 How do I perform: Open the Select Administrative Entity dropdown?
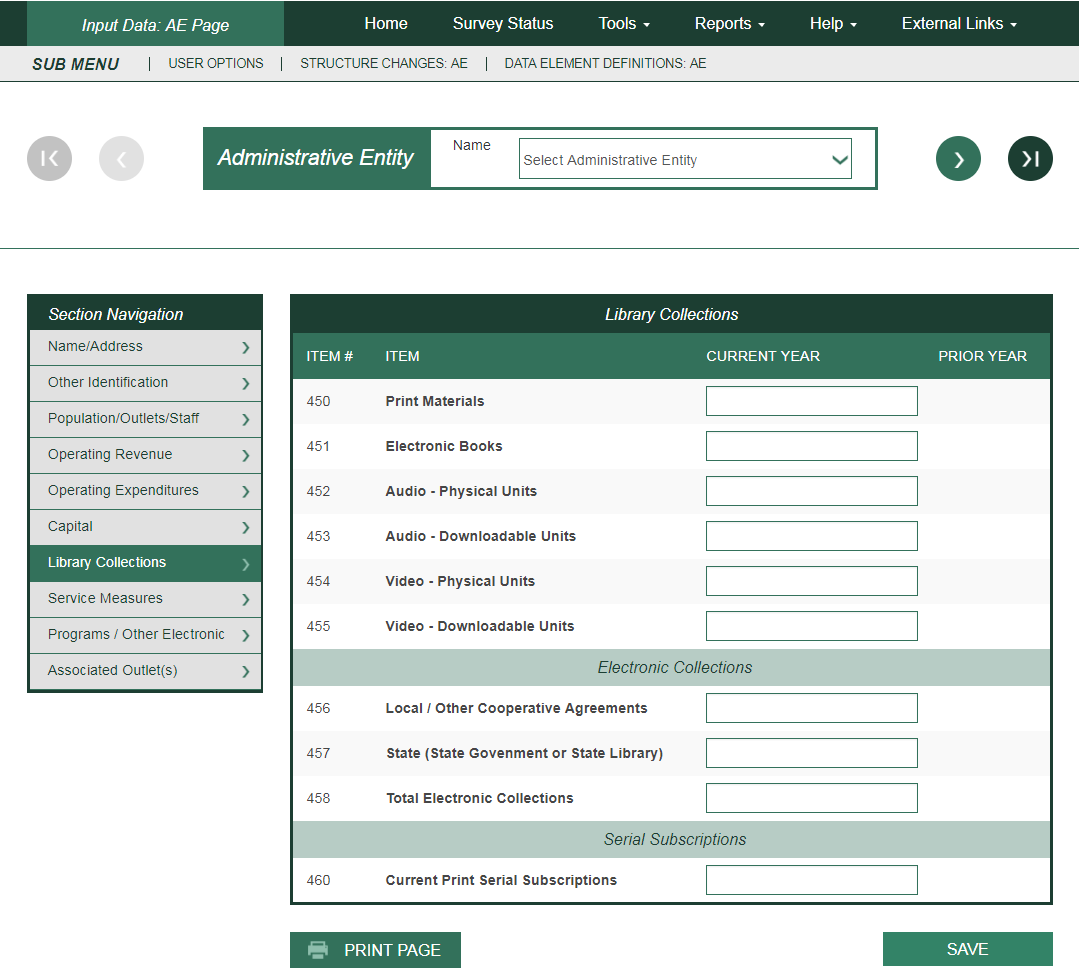pos(685,160)
